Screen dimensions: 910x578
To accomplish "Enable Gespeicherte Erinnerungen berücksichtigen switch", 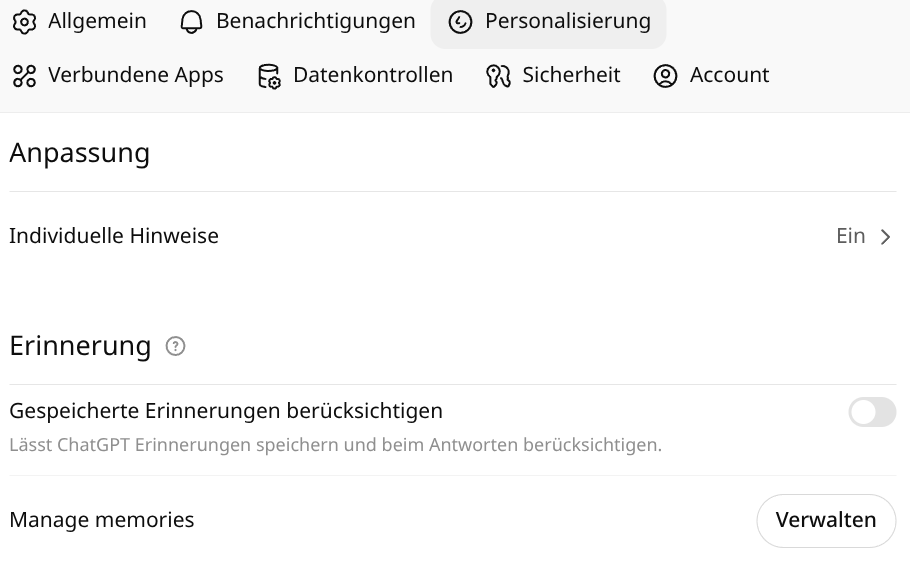I will click(872, 412).
